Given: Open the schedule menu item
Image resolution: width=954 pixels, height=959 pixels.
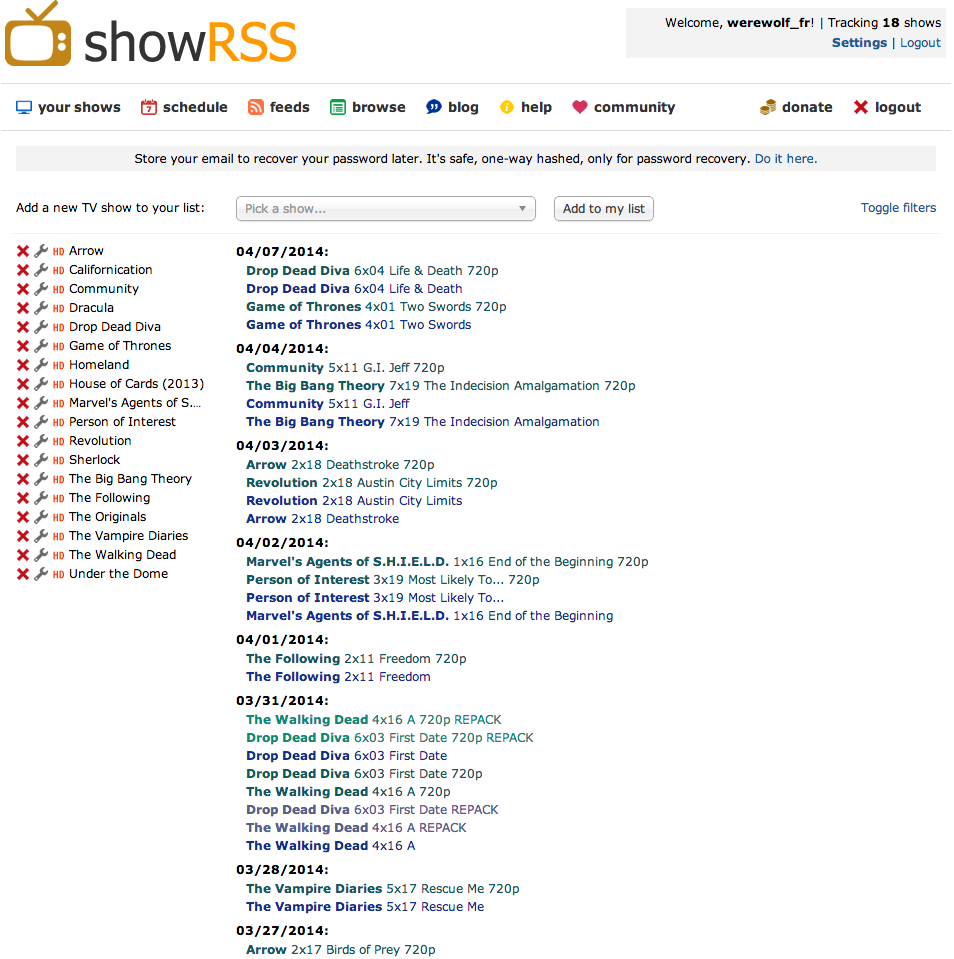Looking at the screenshot, I should pyautogui.click(x=184, y=107).
